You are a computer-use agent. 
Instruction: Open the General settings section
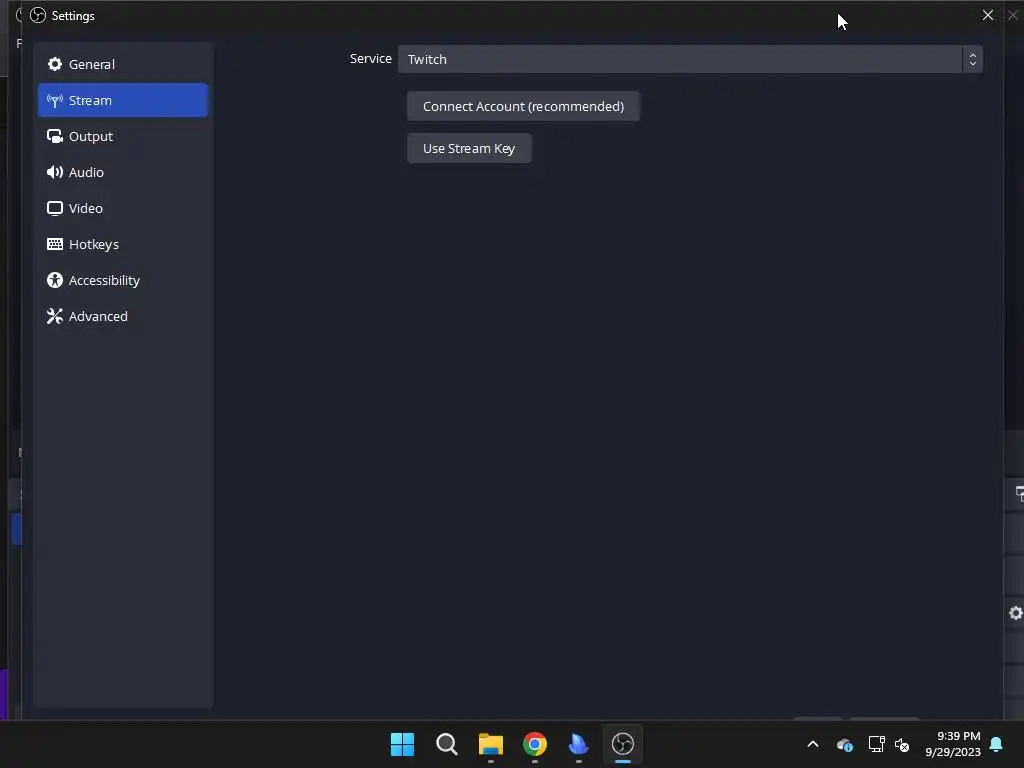(x=123, y=64)
